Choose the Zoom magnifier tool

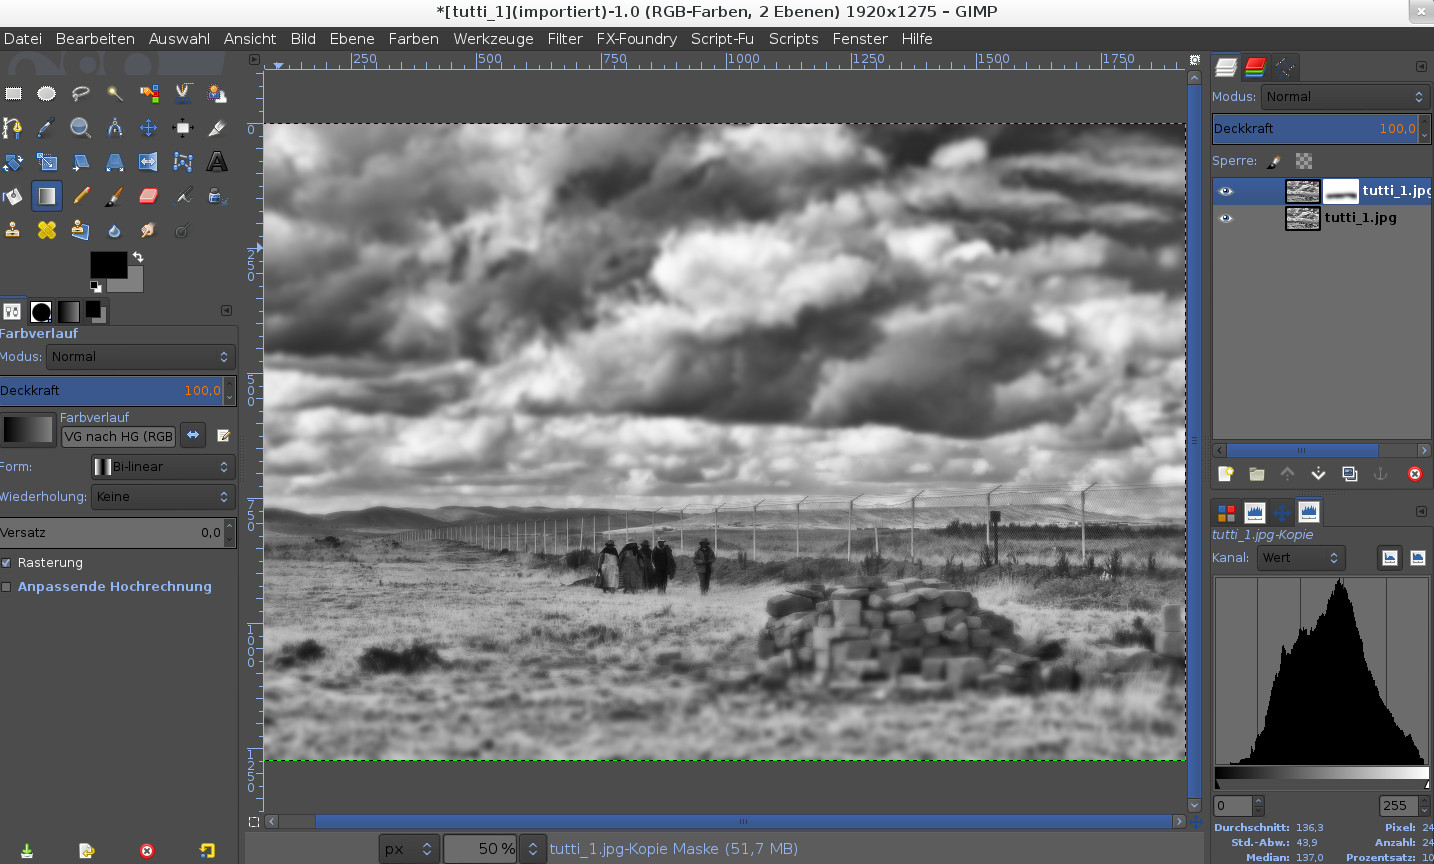[81, 128]
